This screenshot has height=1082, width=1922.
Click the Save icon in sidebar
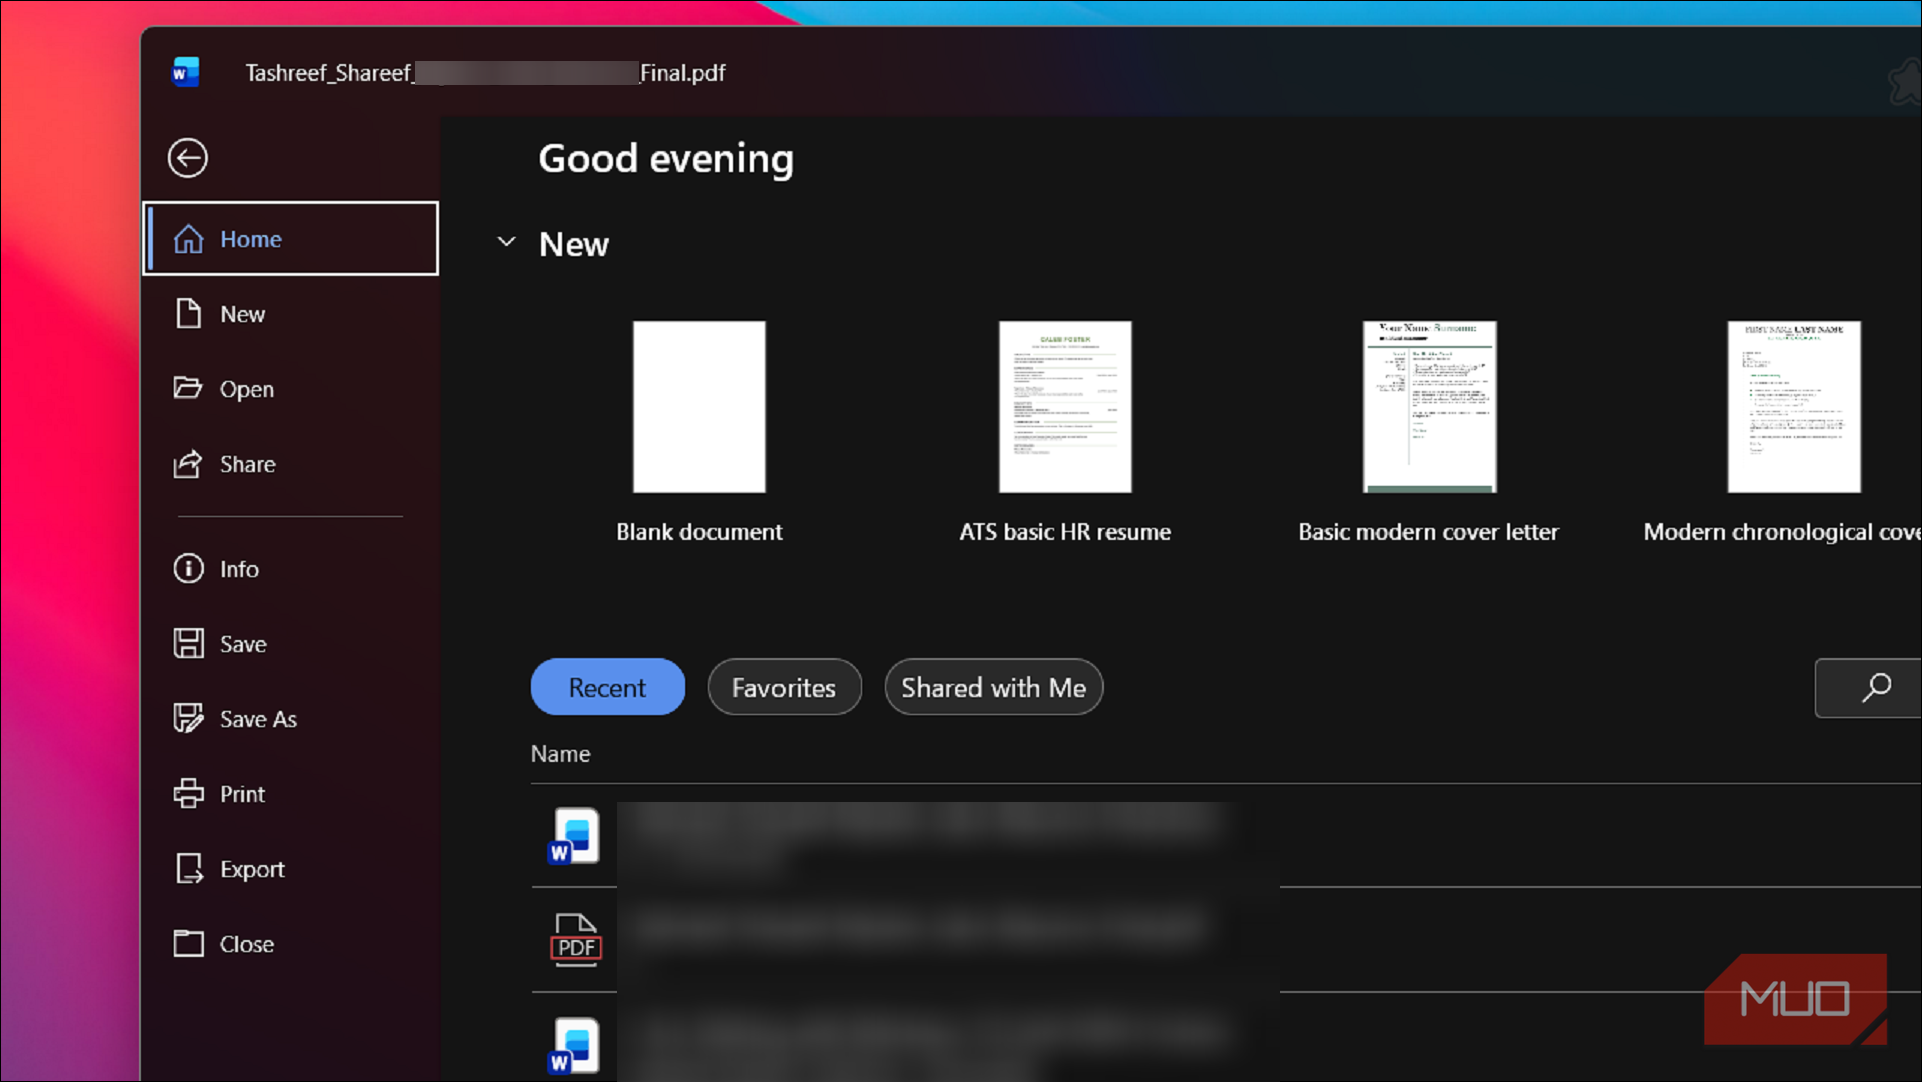pyautogui.click(x=188, y=643)
